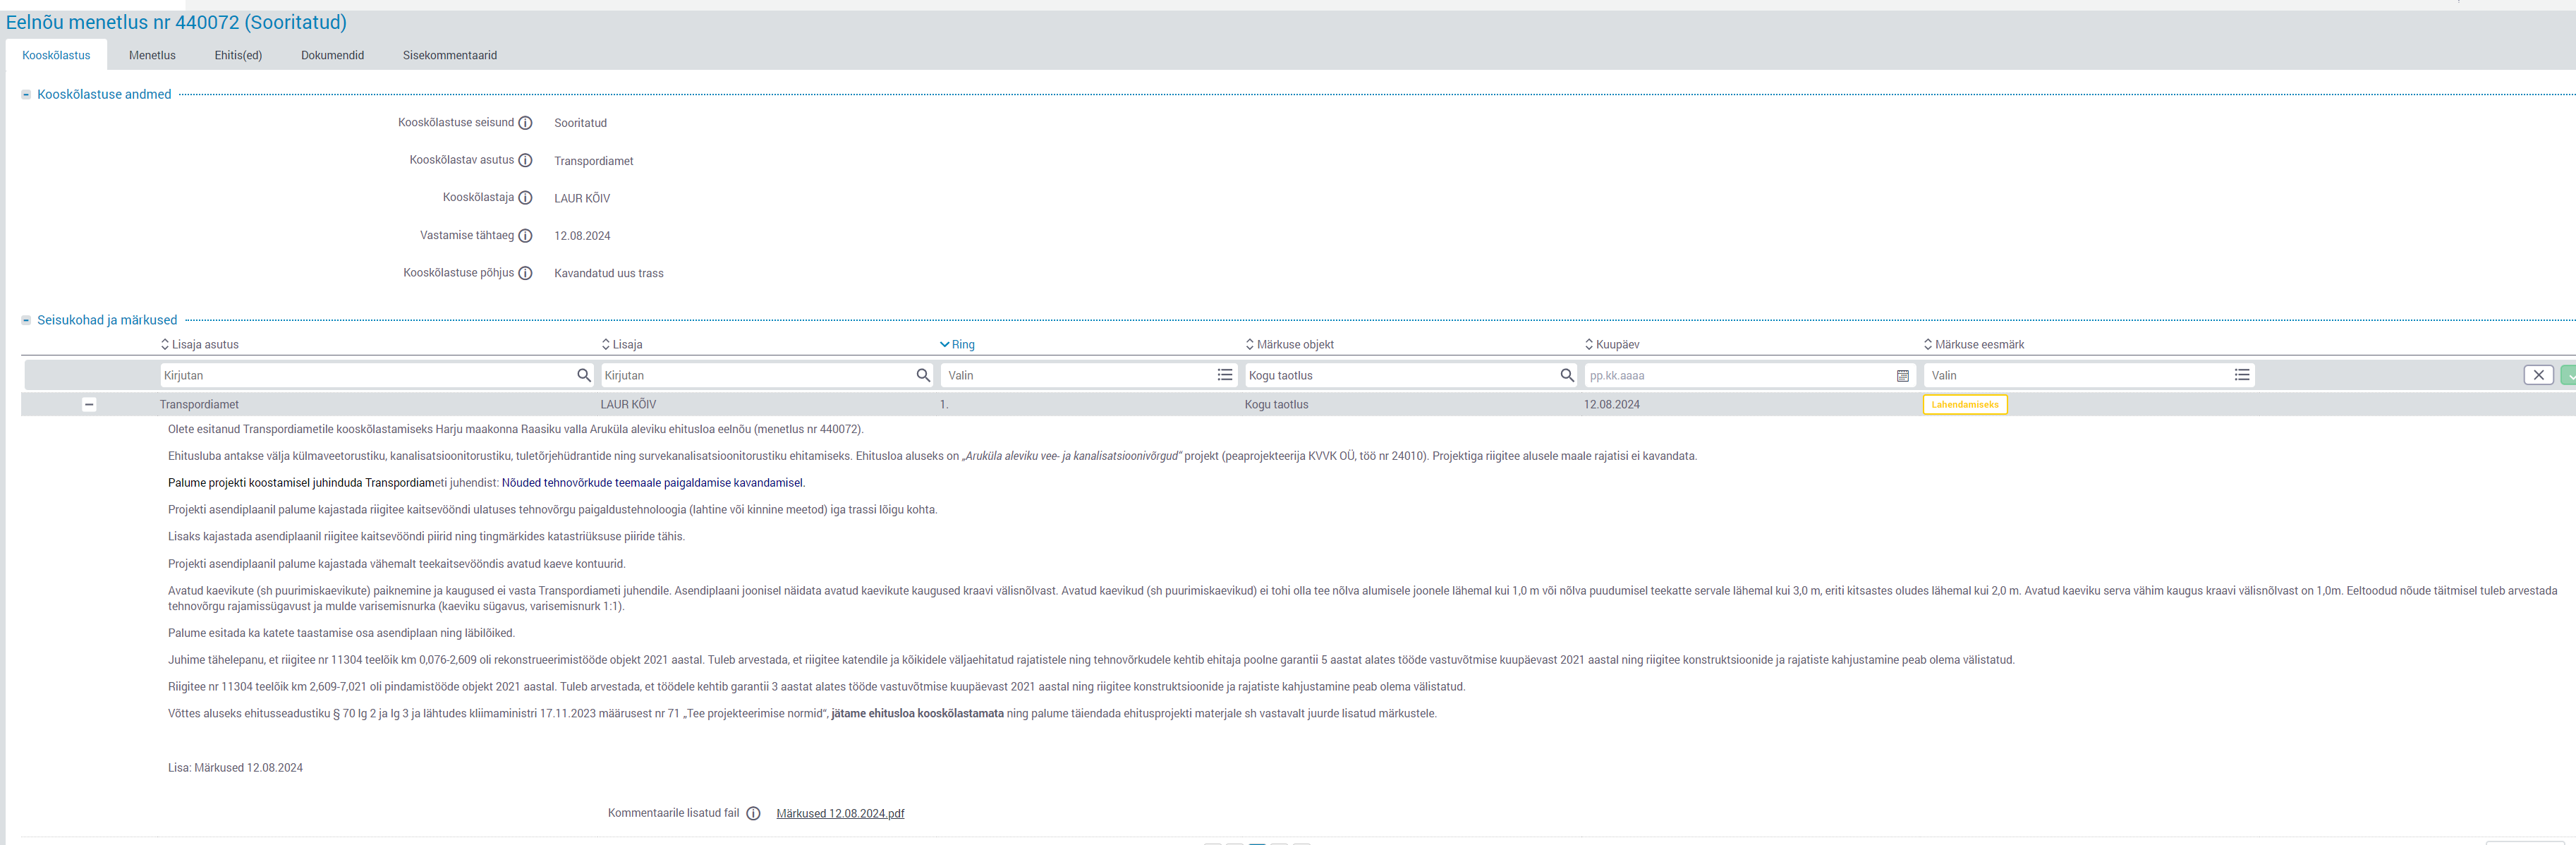Go to the Dokumendid tab
2576x845 pixels.
click(x=332, y=55)
